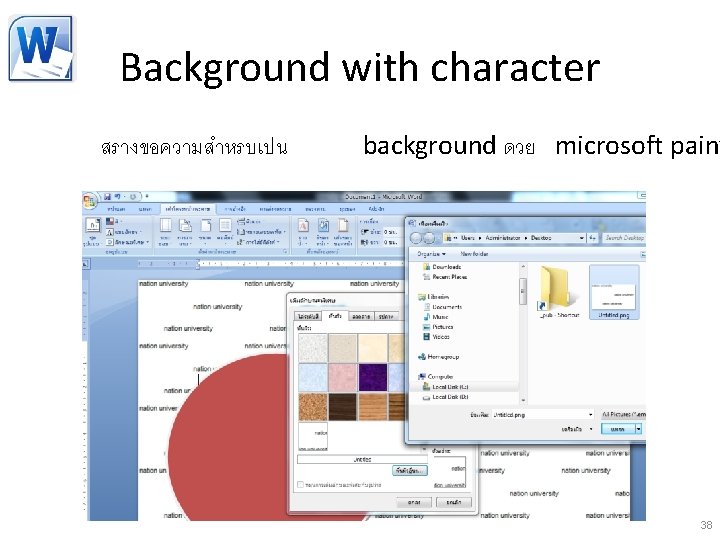Undo using the Quick Access arrow
The width and height of the screenshot is (720, 540).
[x=118, y=197]
